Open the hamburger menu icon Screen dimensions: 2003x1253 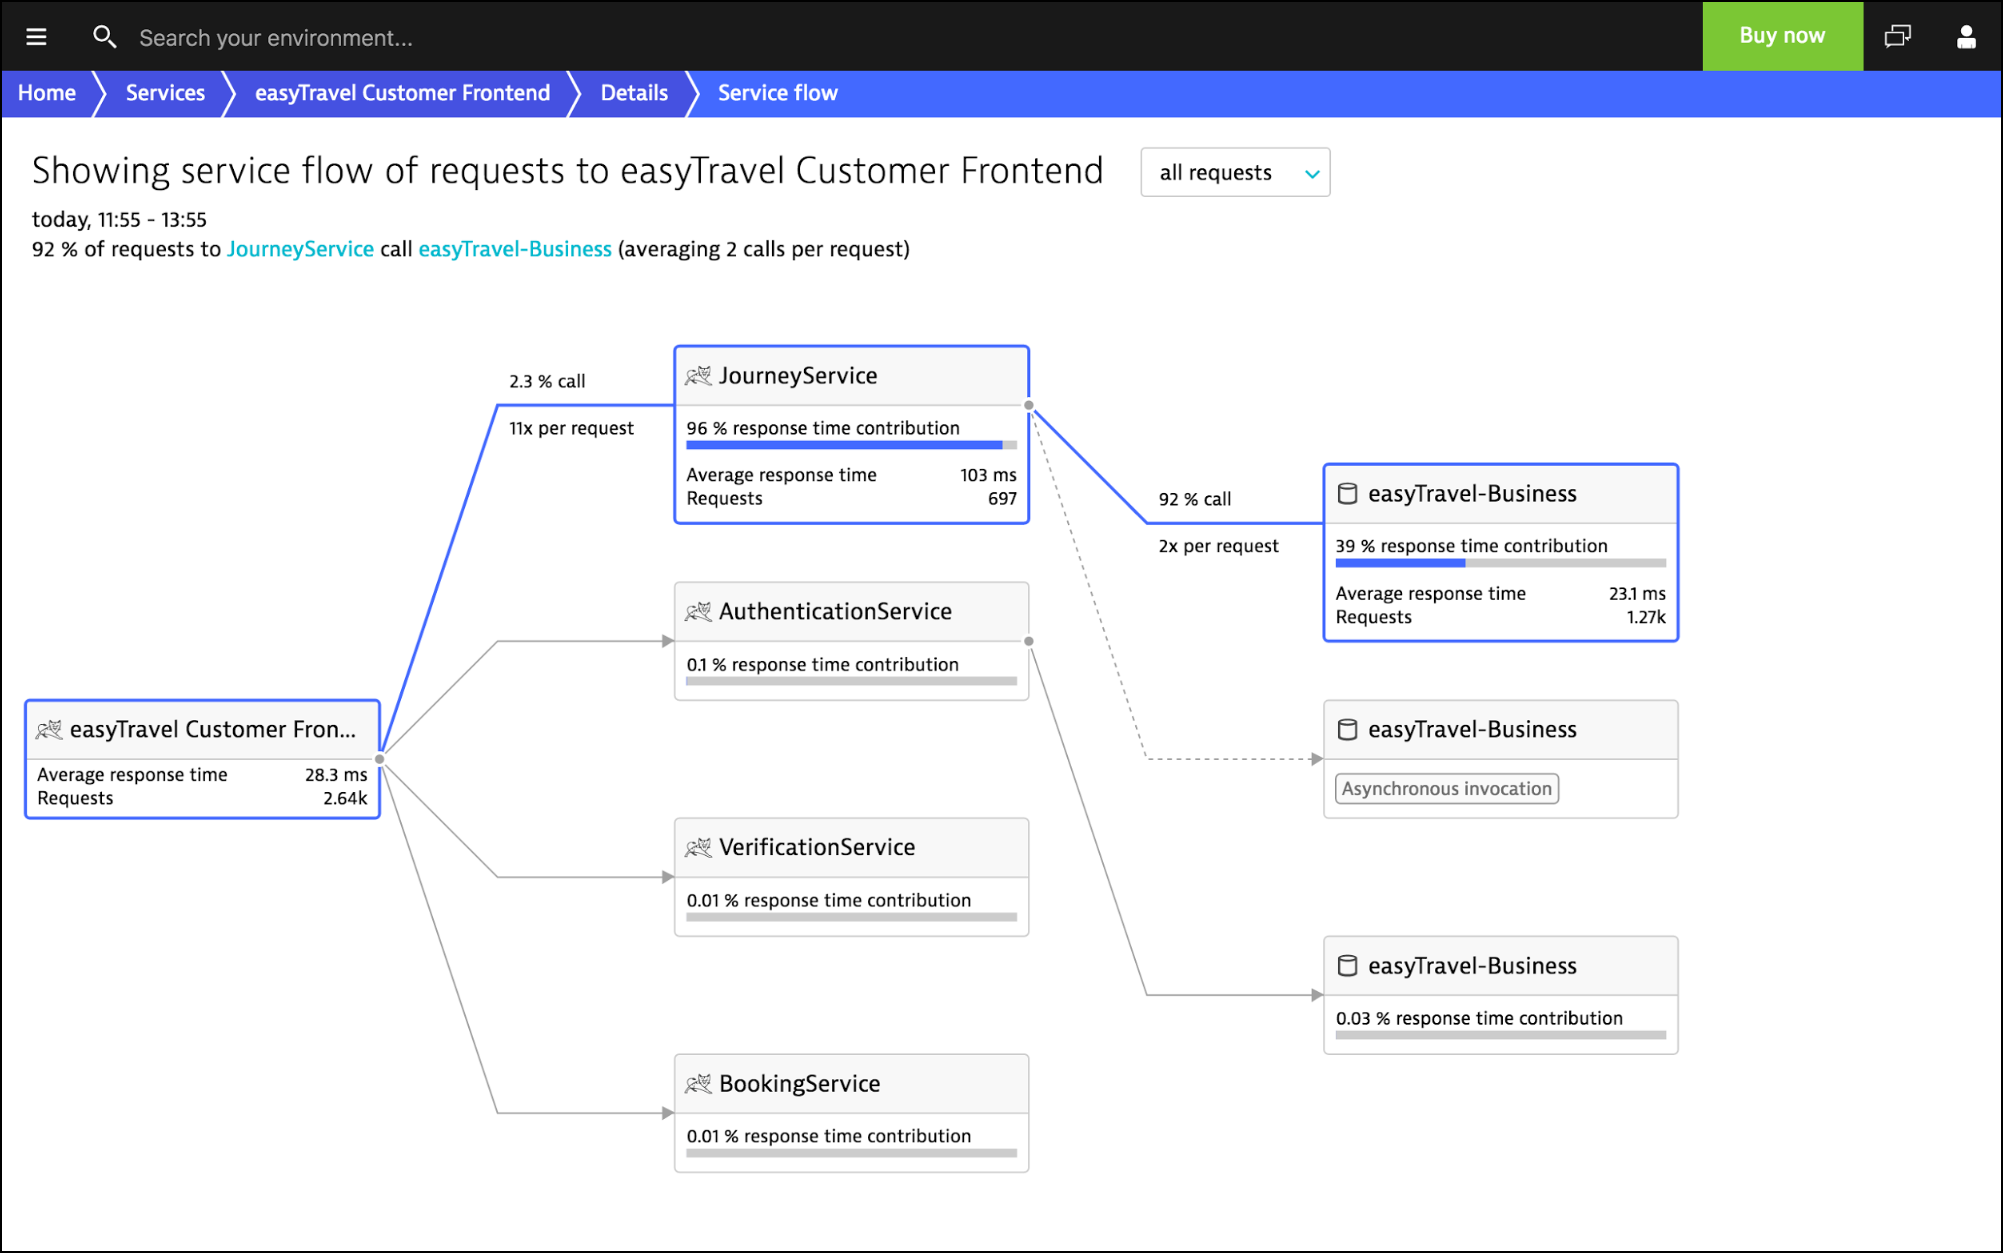(37, 37)
